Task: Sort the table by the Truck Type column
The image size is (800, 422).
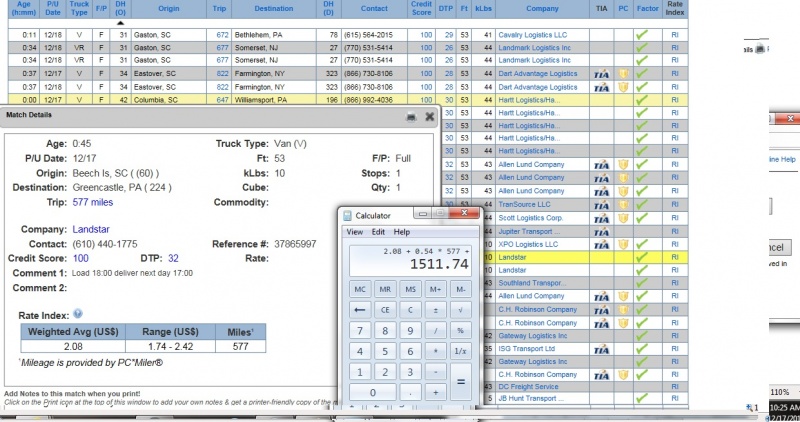Action: click(x=79, y=8)
